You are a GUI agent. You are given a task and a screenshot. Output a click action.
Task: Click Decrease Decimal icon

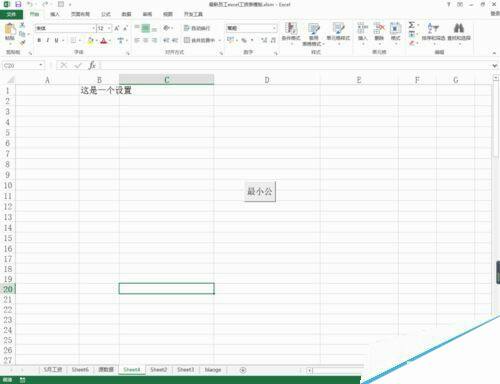(273, 40)
